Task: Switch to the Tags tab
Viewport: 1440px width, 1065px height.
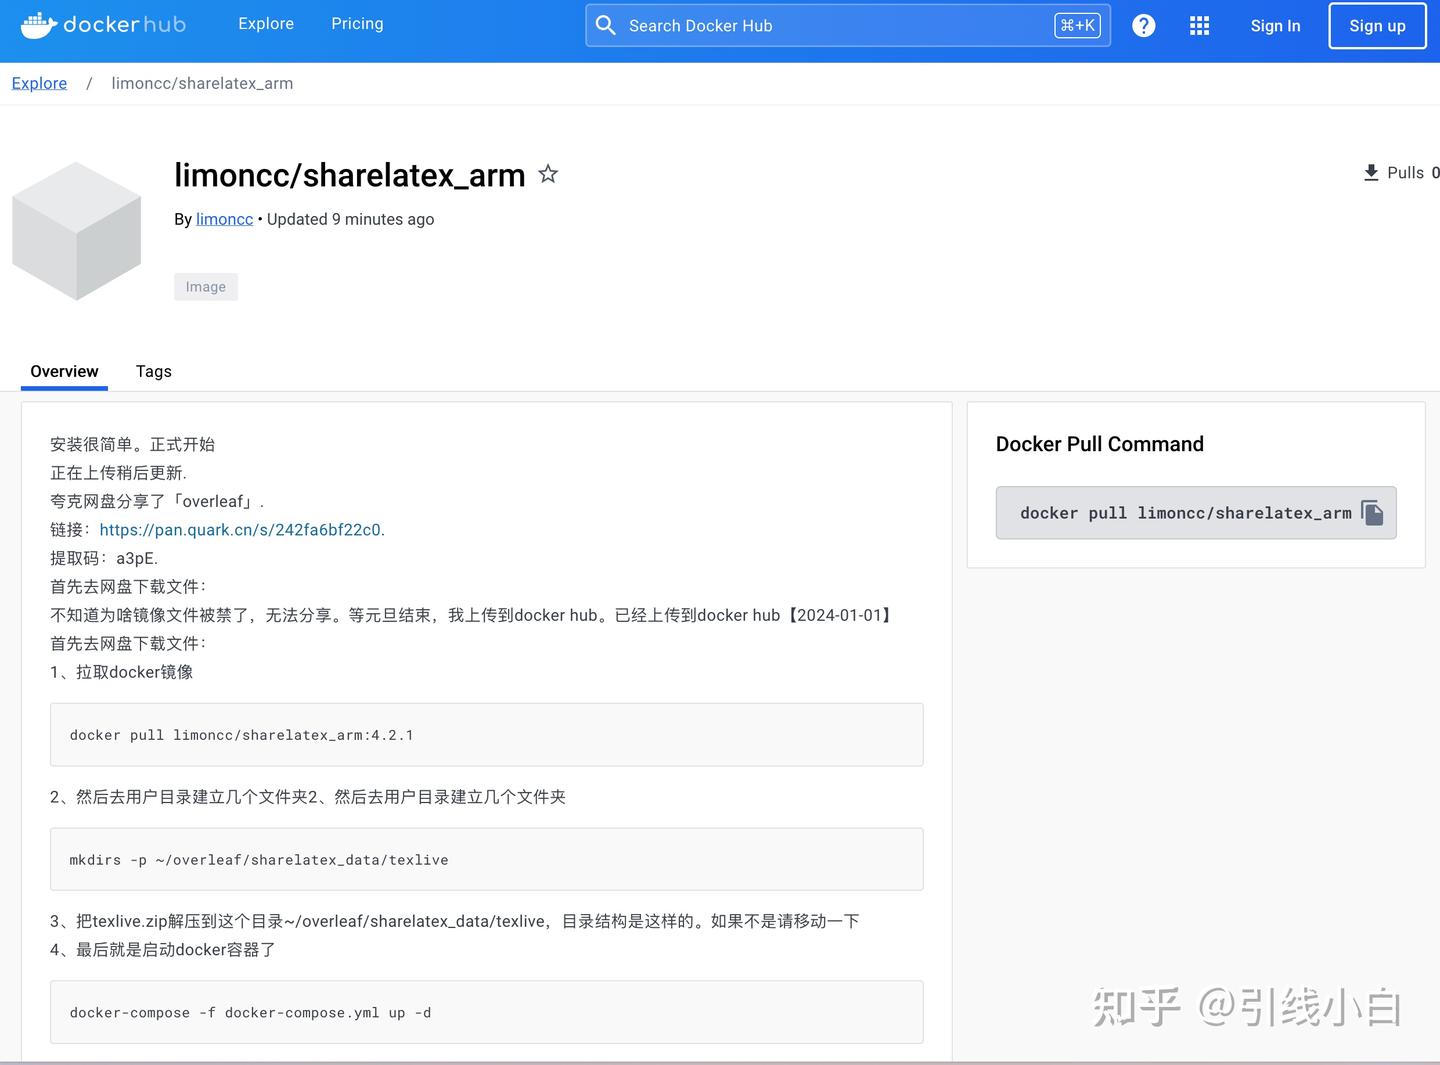Action: (x=154, y=371)
